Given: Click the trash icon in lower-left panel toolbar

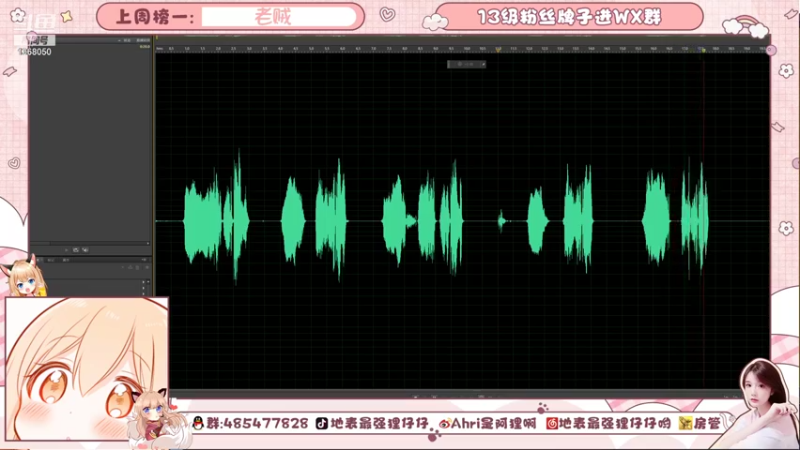Looking at the screenshot, I should [x=137, y=267].
